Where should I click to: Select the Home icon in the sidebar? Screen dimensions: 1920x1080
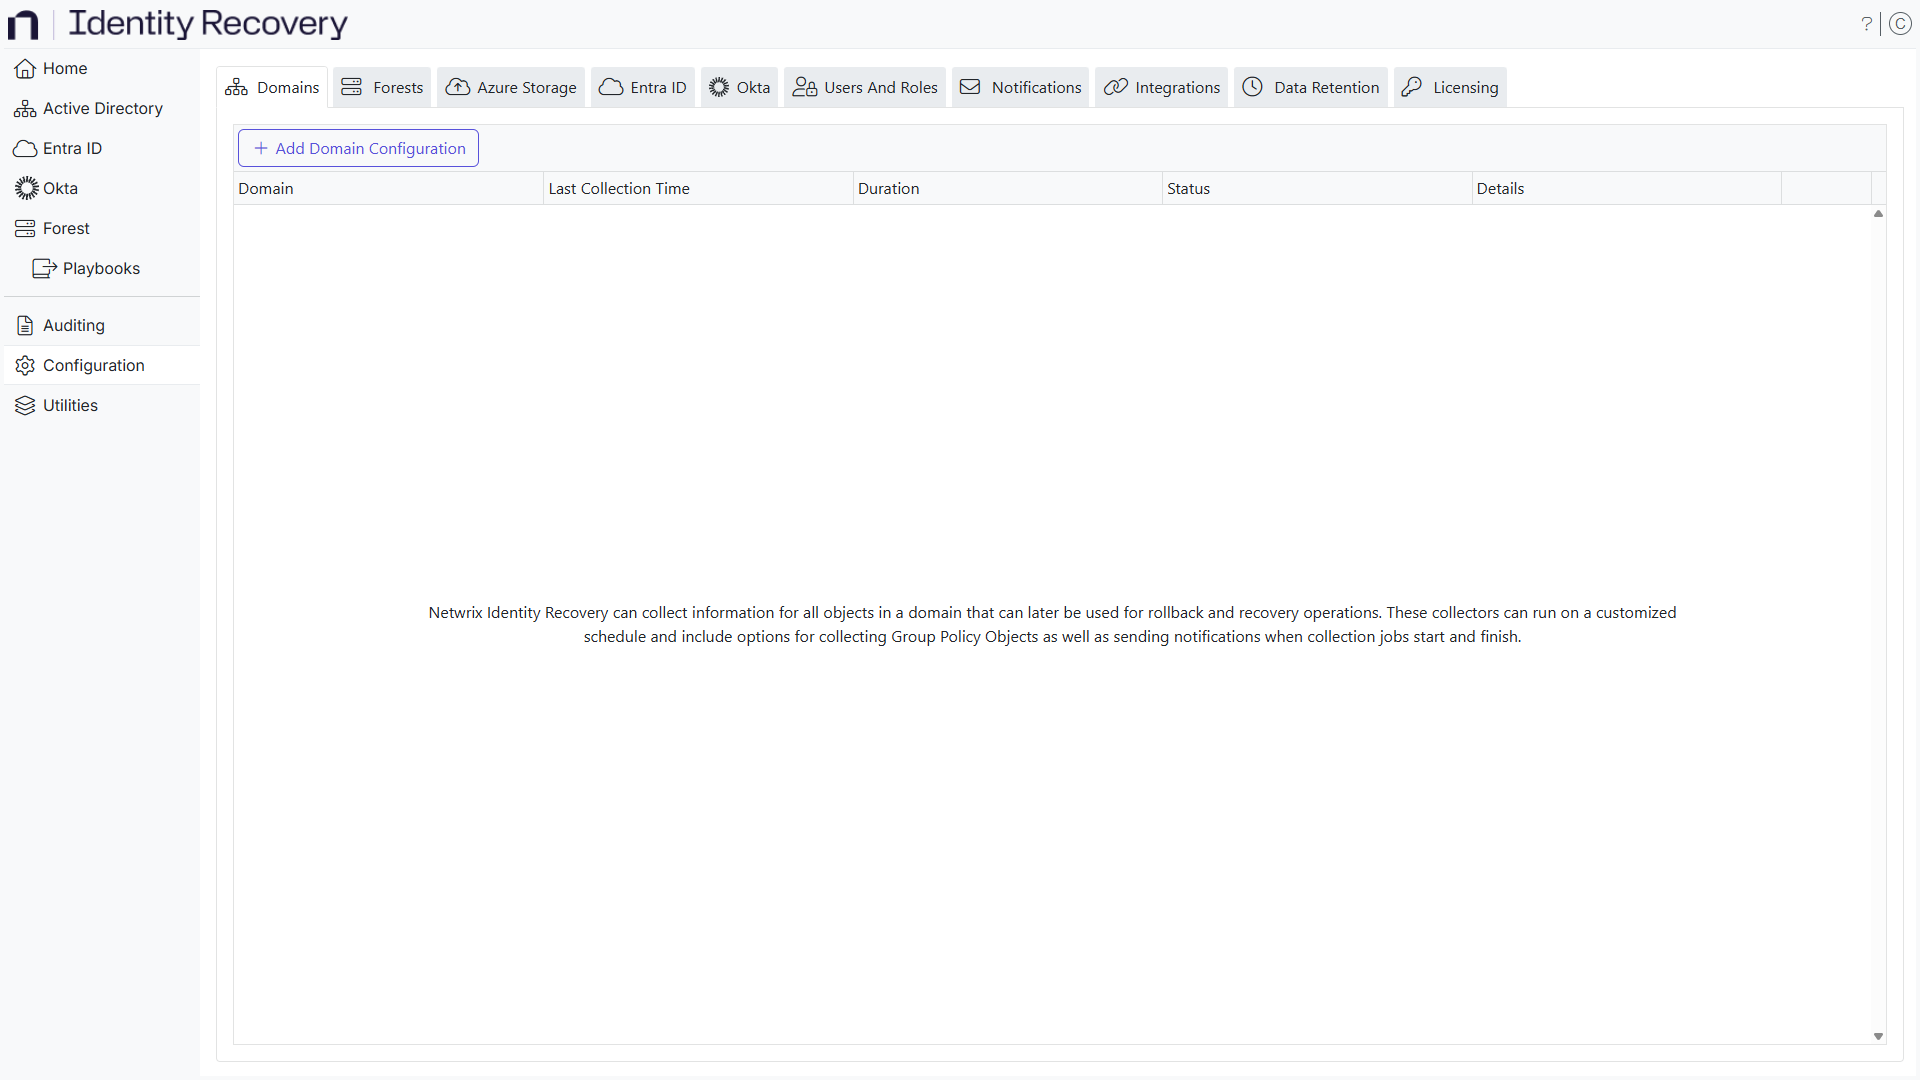23,68
